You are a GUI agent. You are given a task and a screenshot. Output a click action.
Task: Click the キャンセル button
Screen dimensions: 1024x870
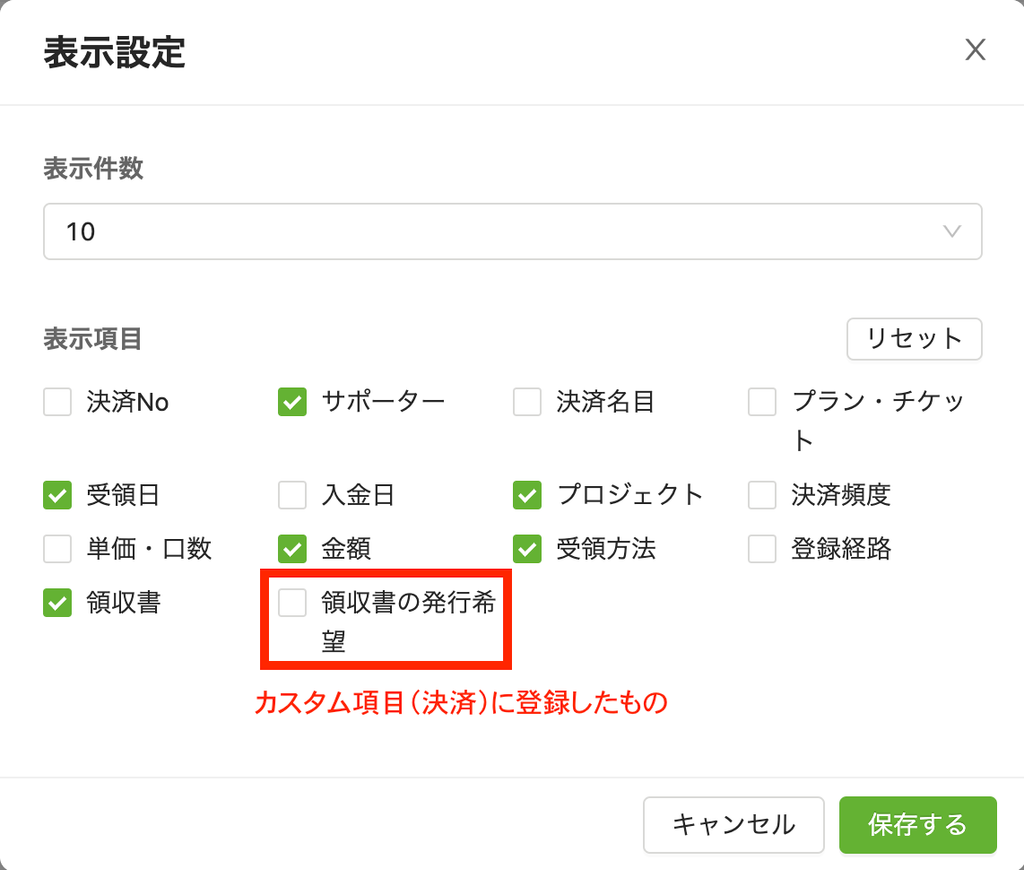733,825
